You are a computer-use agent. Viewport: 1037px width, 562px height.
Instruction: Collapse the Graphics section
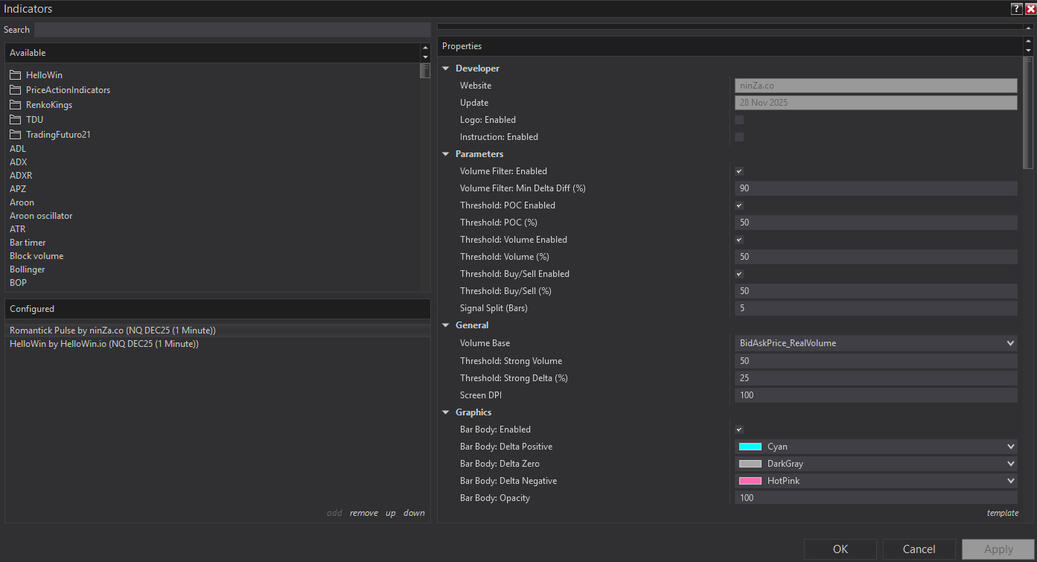(446, 412)
